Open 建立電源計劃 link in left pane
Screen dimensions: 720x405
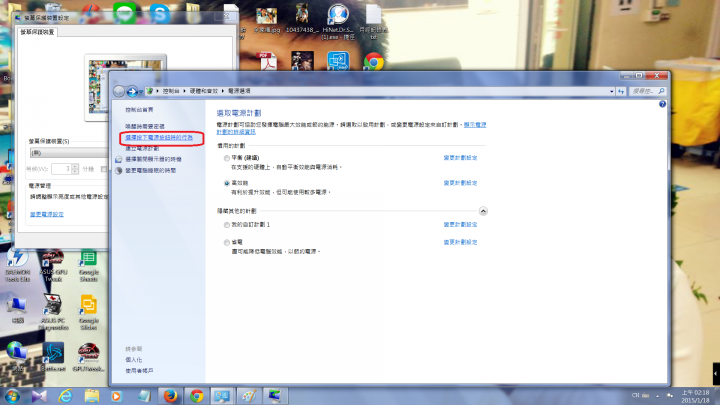(142, 149)
